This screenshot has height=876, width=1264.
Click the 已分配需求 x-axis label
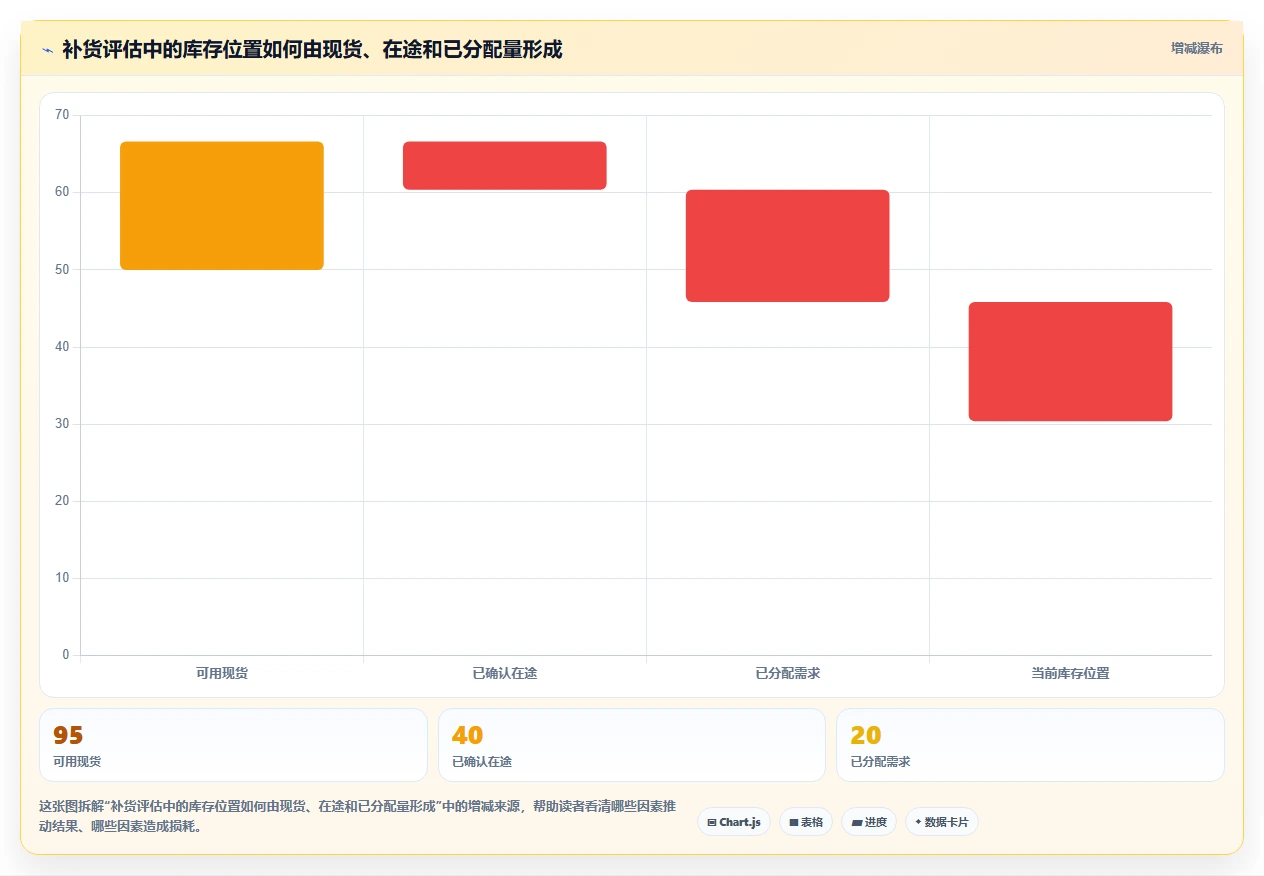coord(788,673)
